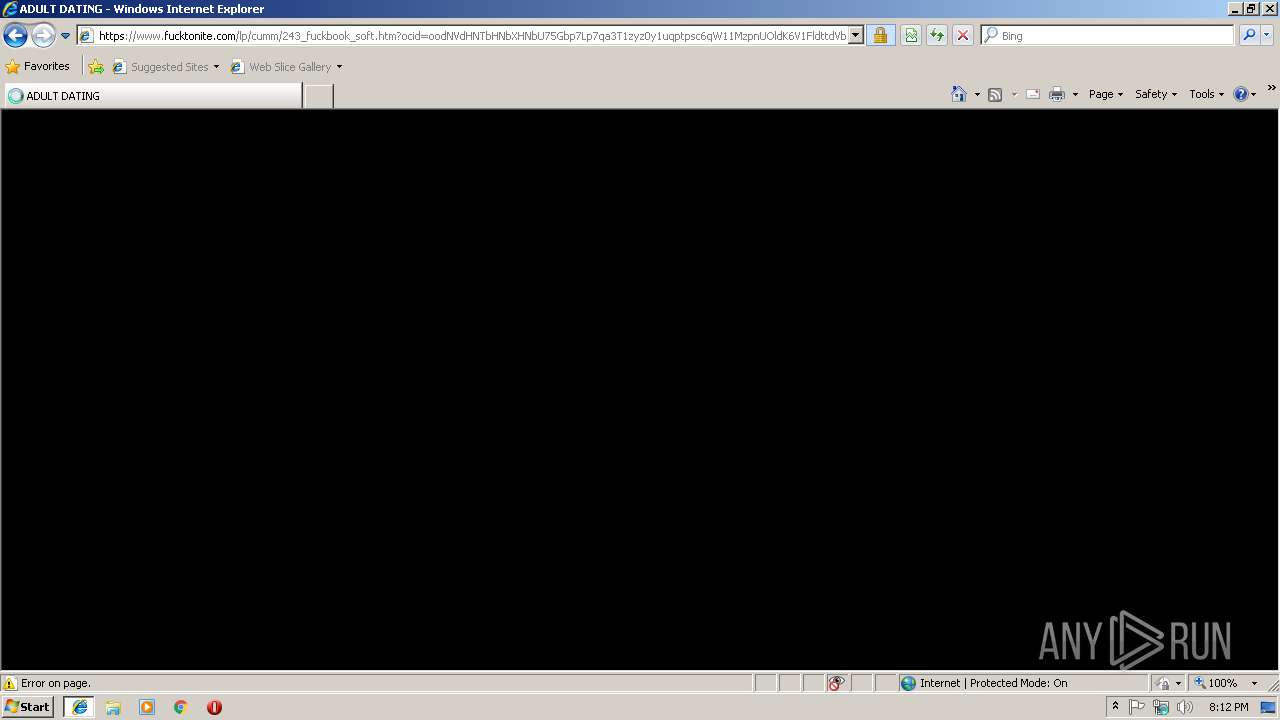Screen dimensions: 1280x720
Task: Run the search with the magnifier button
Action: 1249,36
